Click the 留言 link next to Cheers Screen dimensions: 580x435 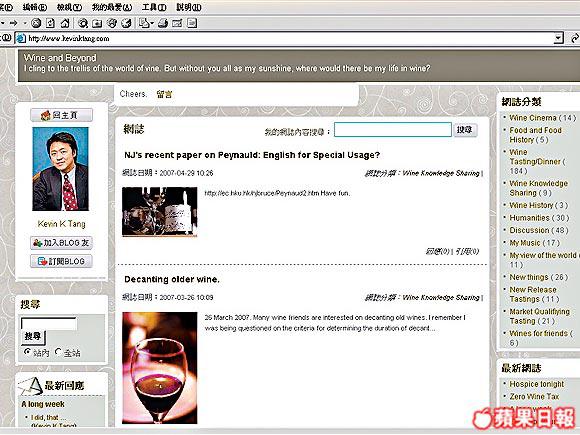click(164, 94)
